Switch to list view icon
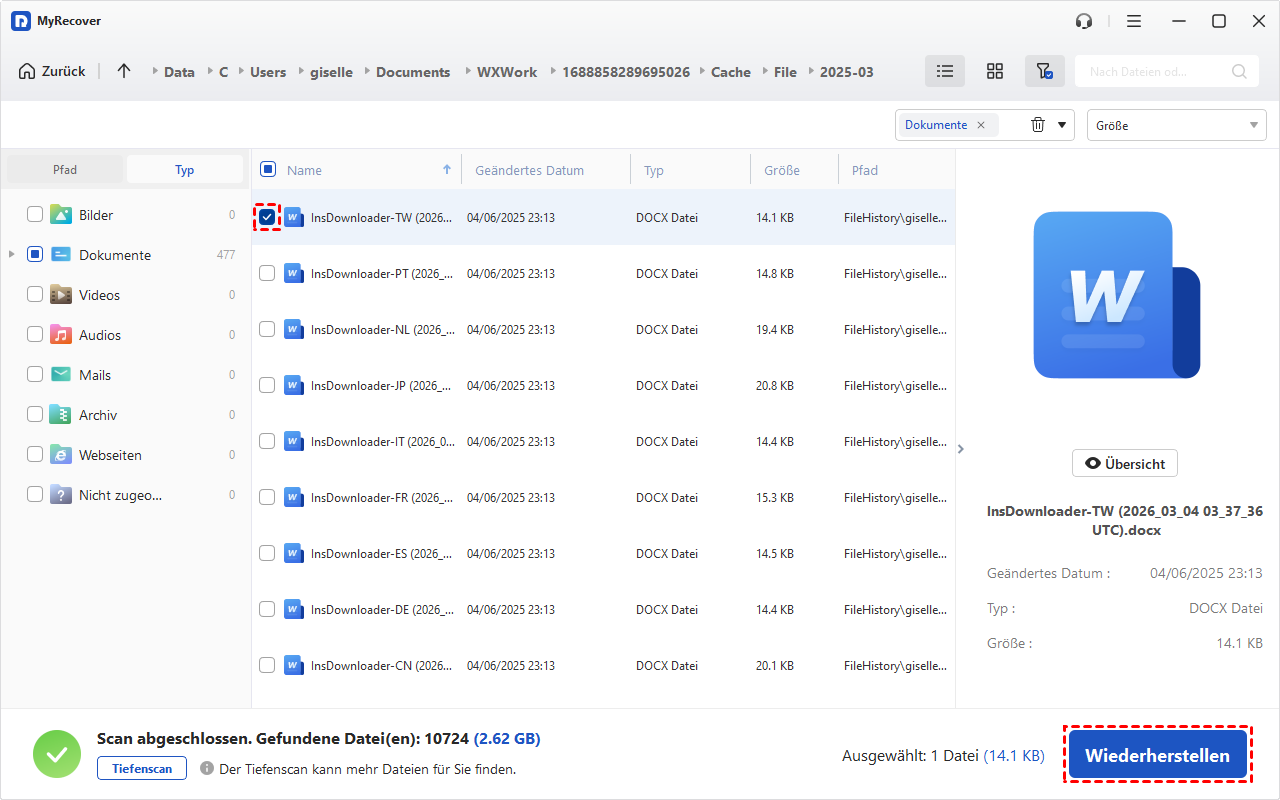The width and height of the screenshot is (1280, 800). point(944,71)
